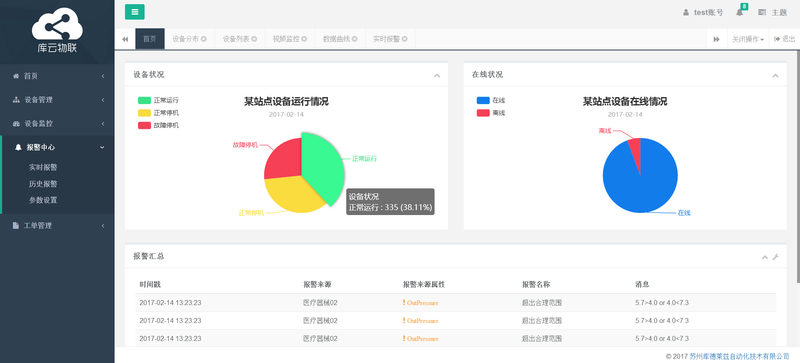Screen dimensions: 800x363
Task: Open the notification bell icon
Action: click(x=739, y=13)
